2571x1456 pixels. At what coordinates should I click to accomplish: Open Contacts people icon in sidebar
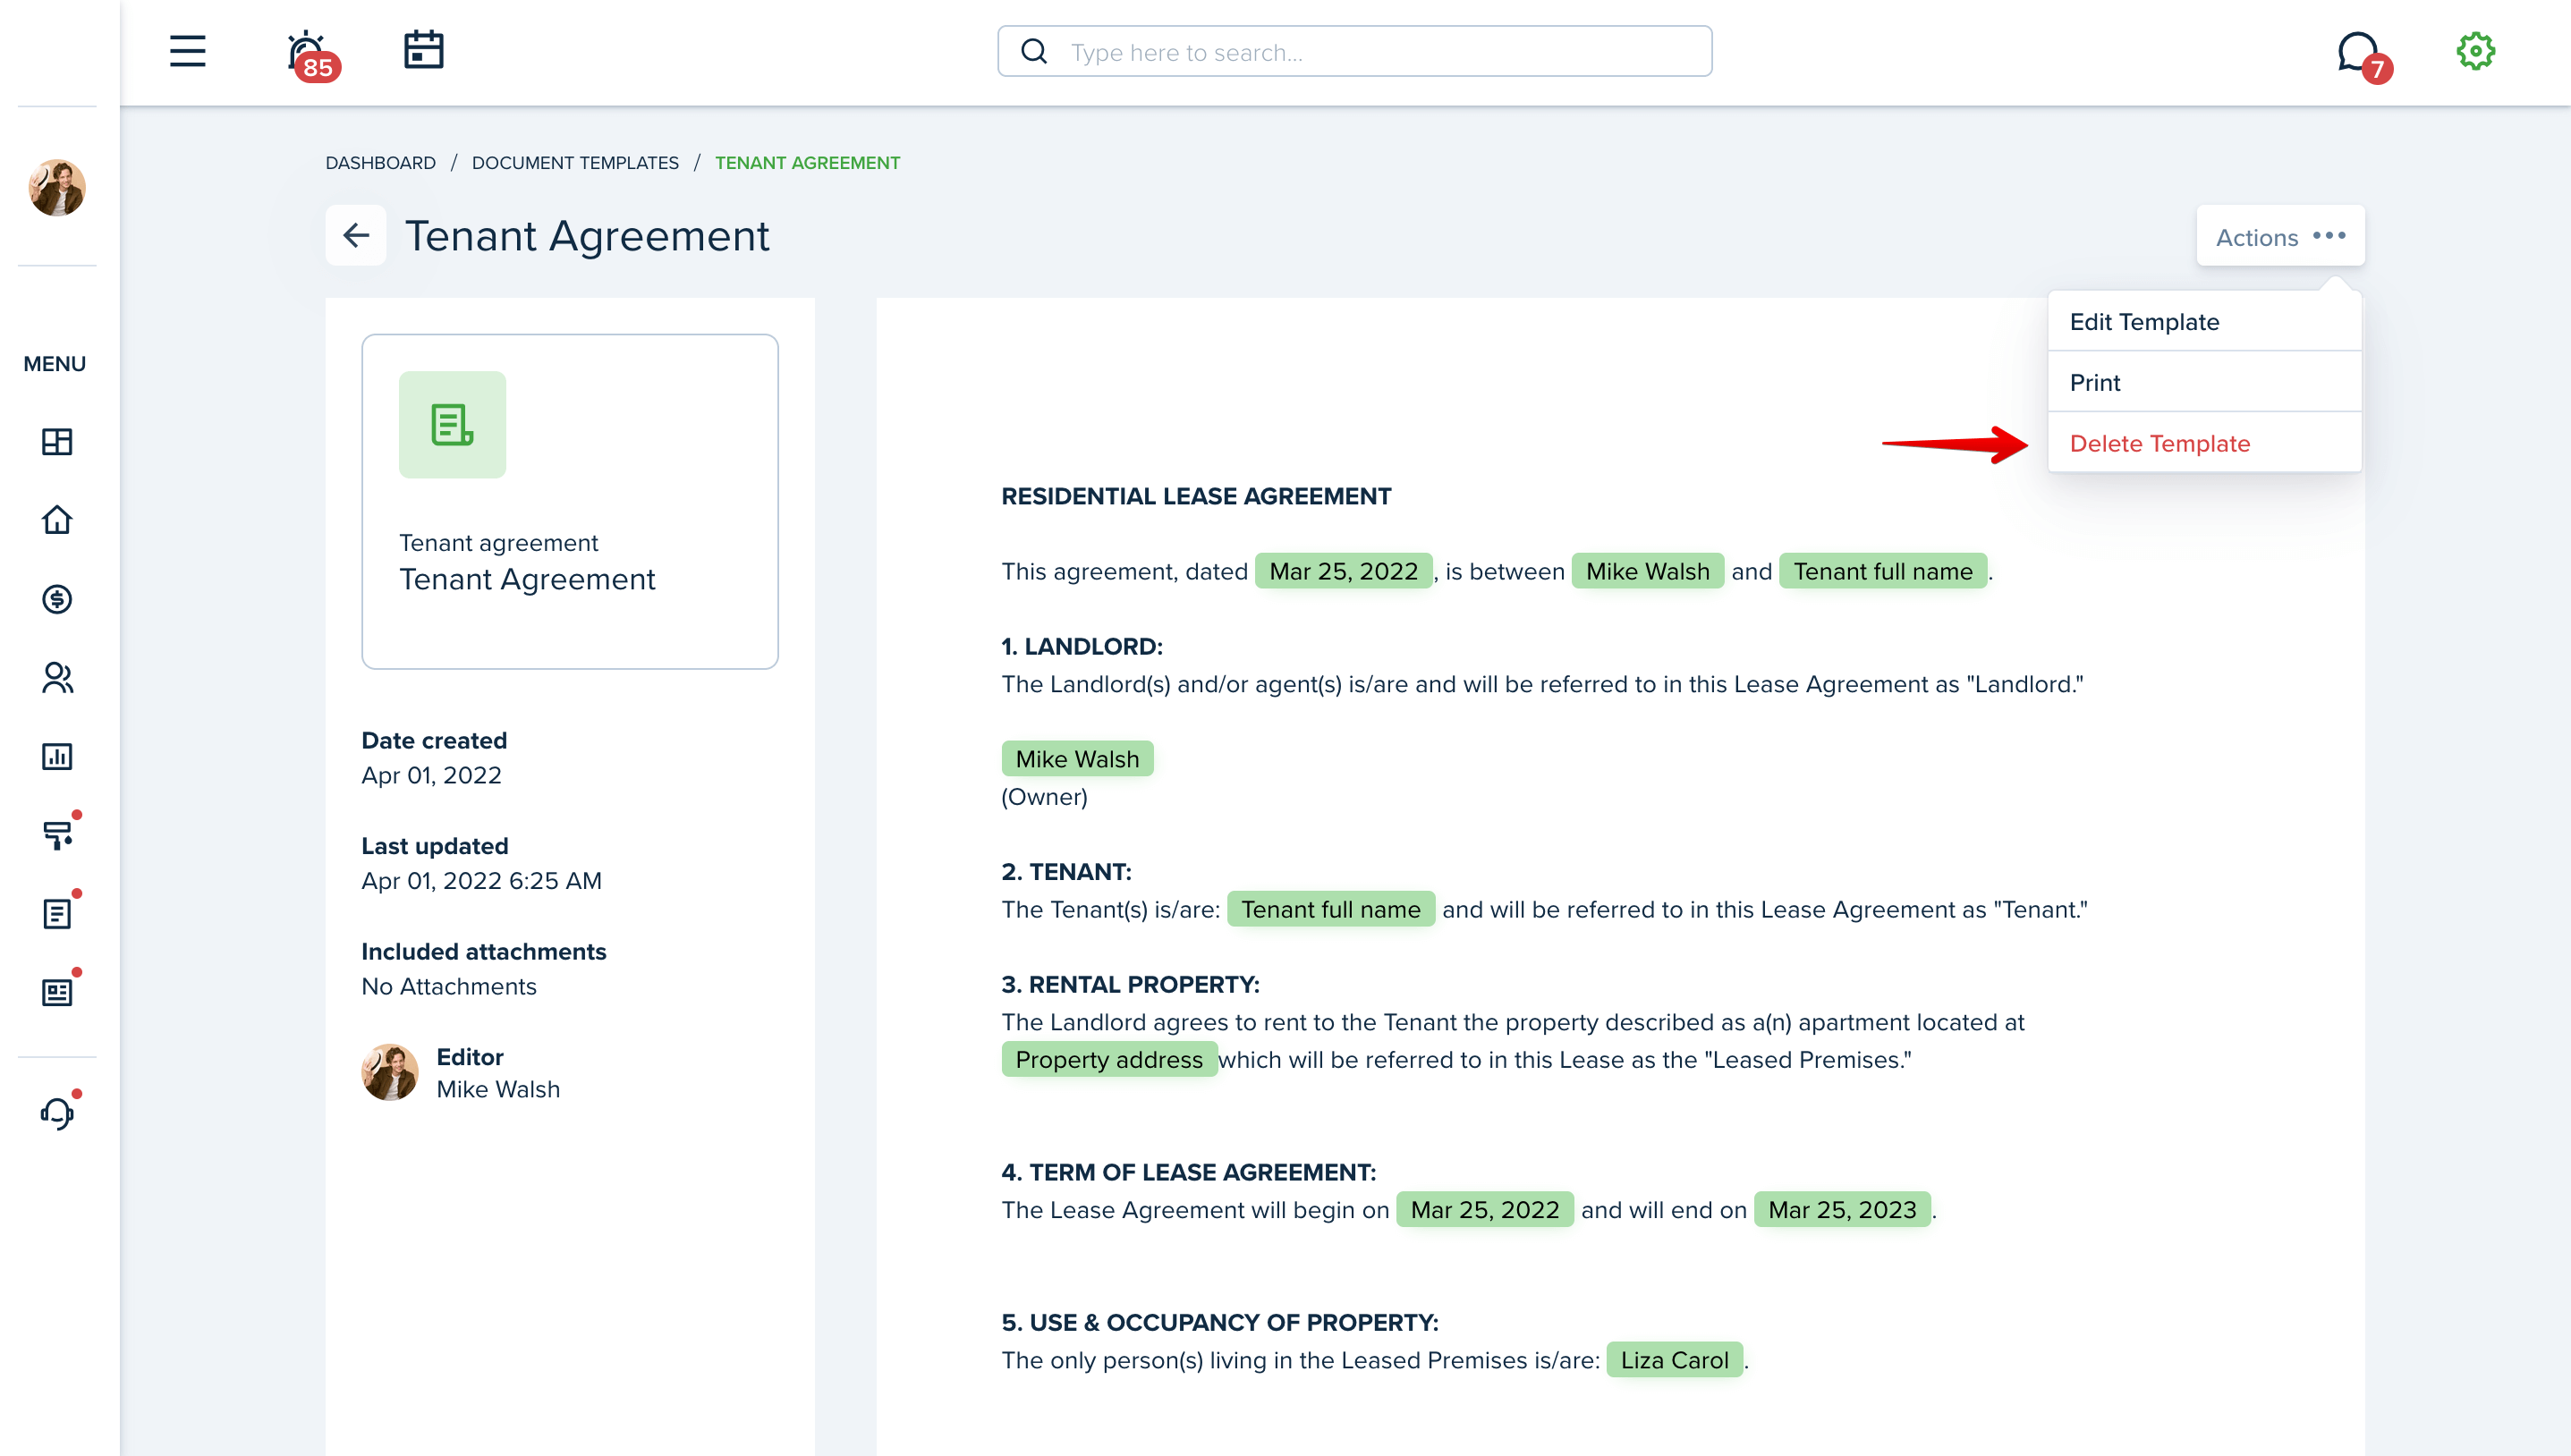pyautogui.click(x=57, y=678)
